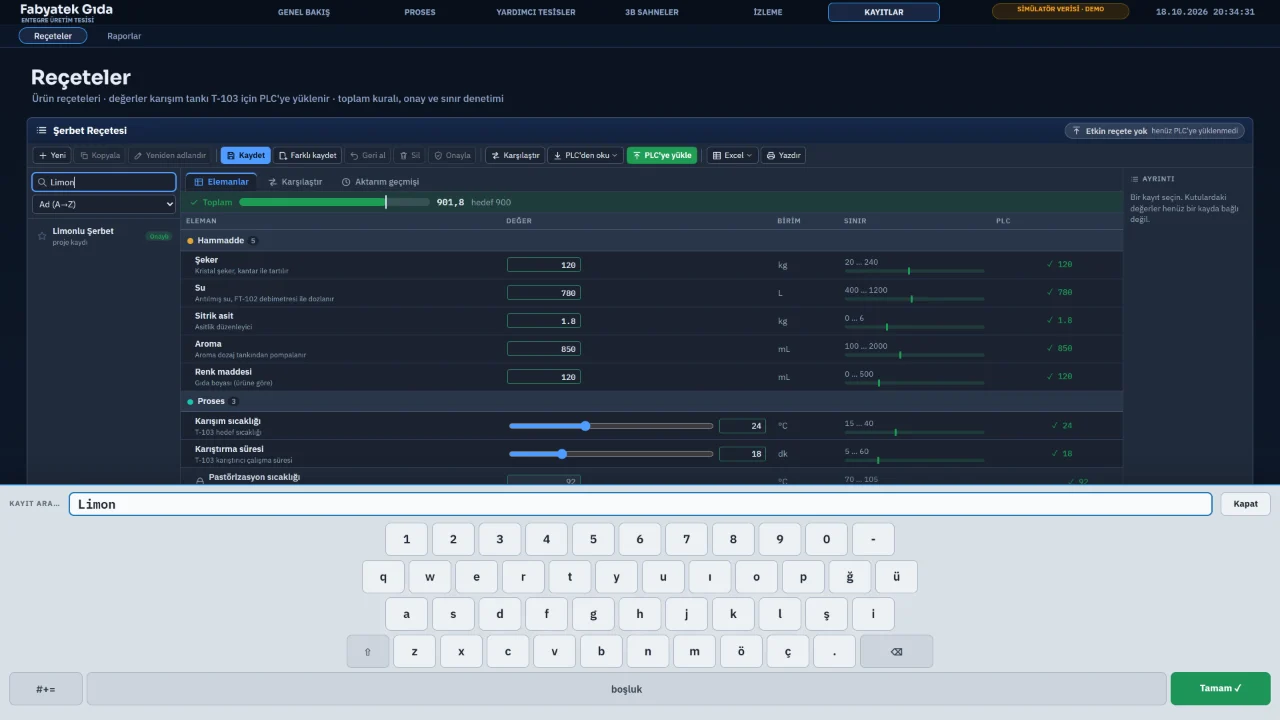Confirm keyboard entry with Tamam
The image size is (1280, 720).
pyautogui.click(x=1220, y=688)
